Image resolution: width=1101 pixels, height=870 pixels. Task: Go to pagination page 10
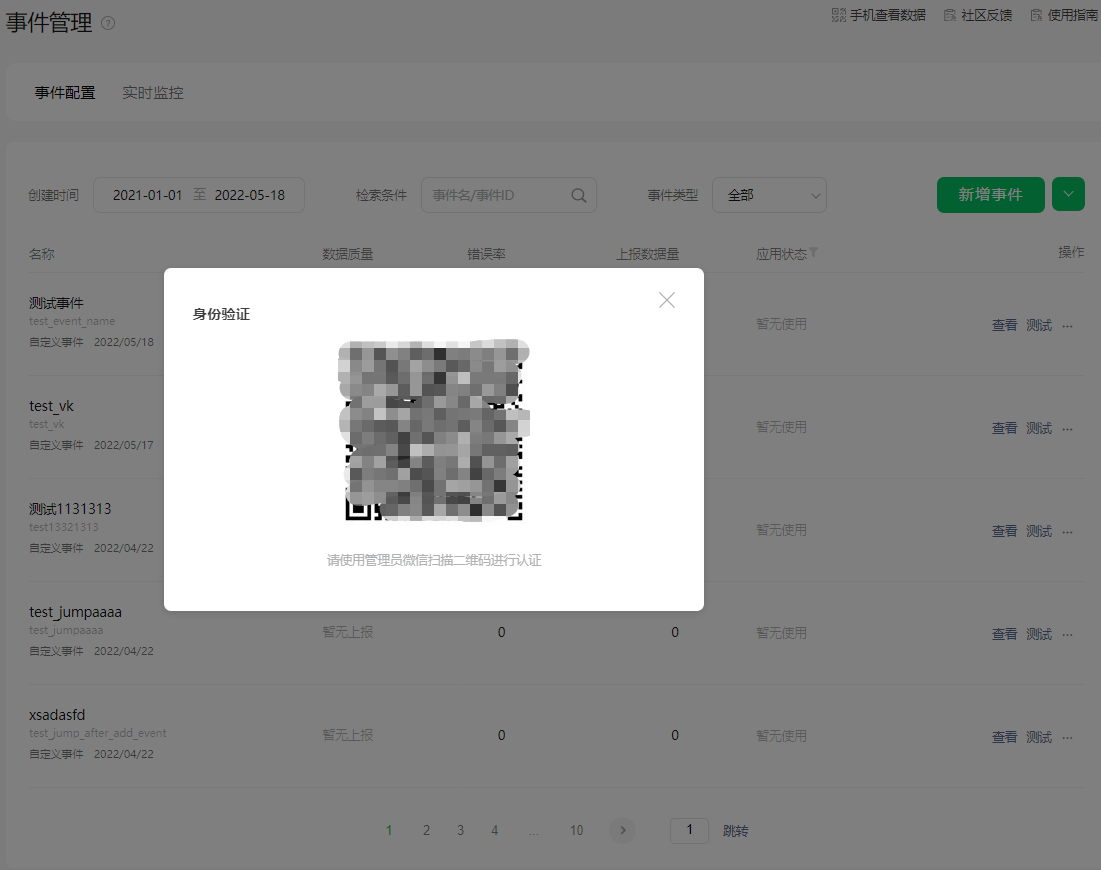(x=576, y=831)
